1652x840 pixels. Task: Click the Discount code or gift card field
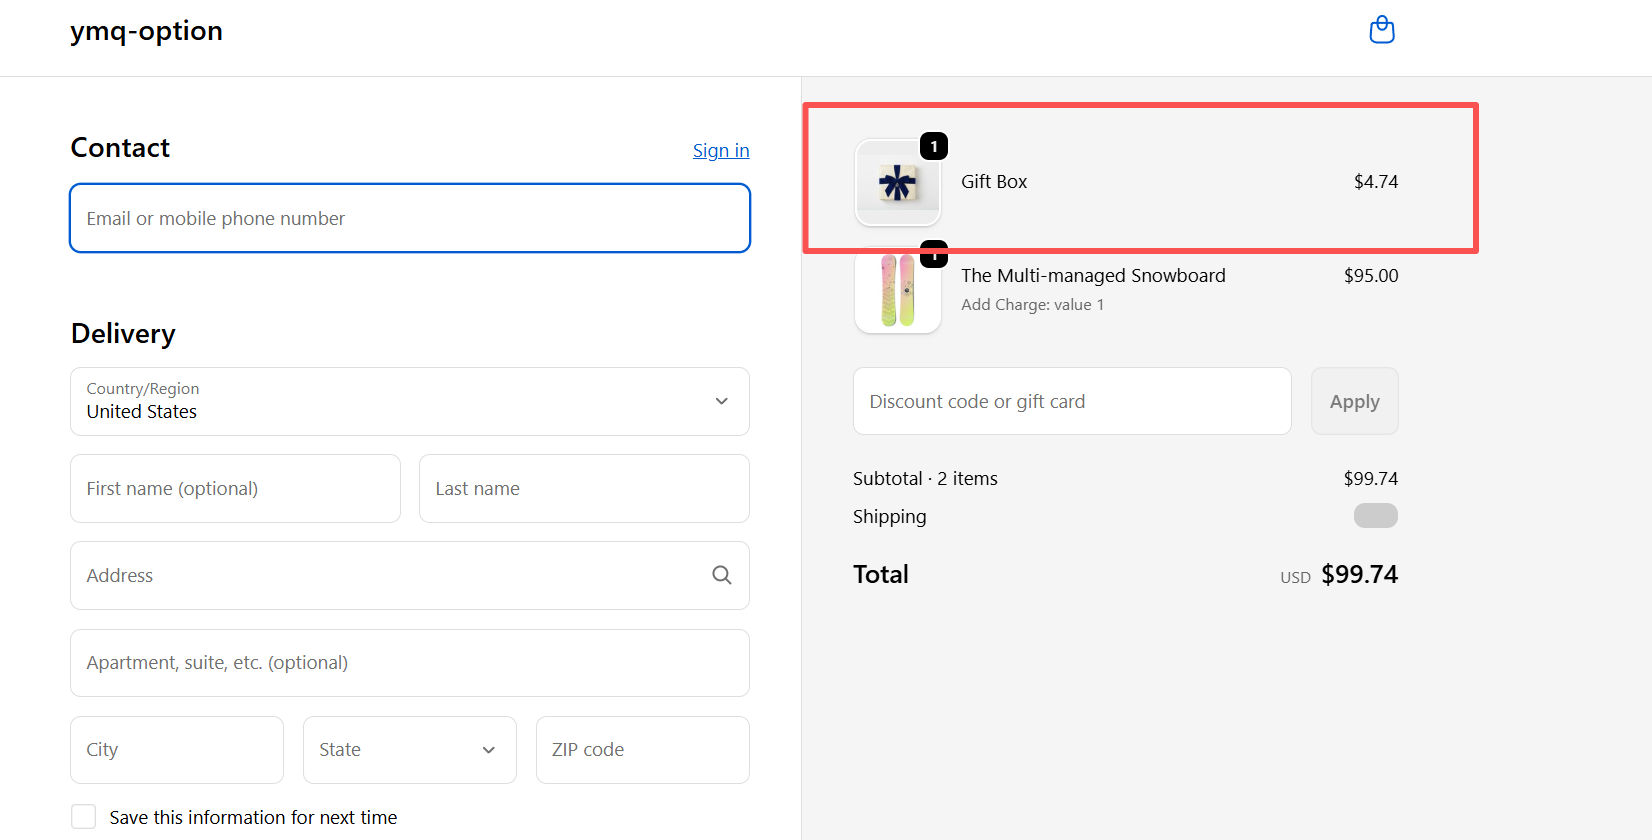(x=1071, y=401)
